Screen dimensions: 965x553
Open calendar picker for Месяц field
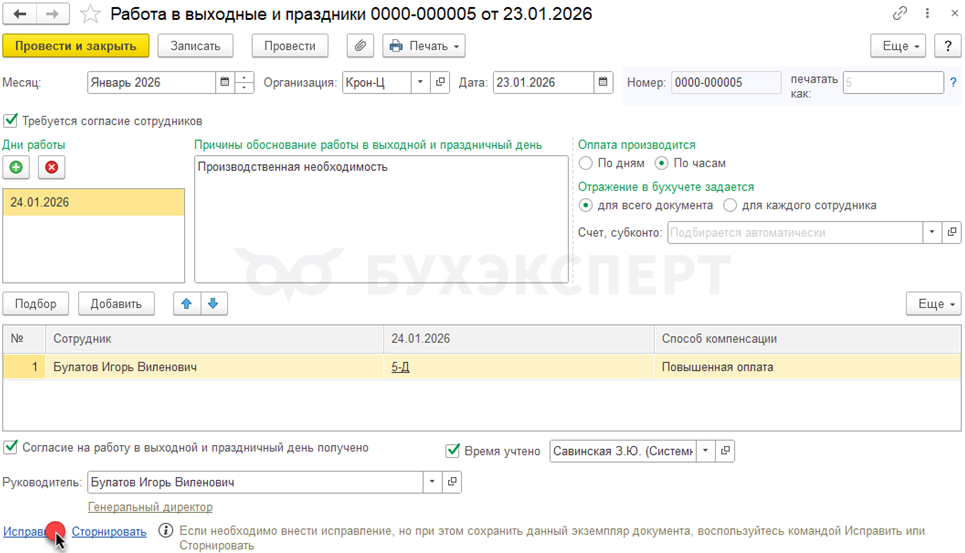225,82
